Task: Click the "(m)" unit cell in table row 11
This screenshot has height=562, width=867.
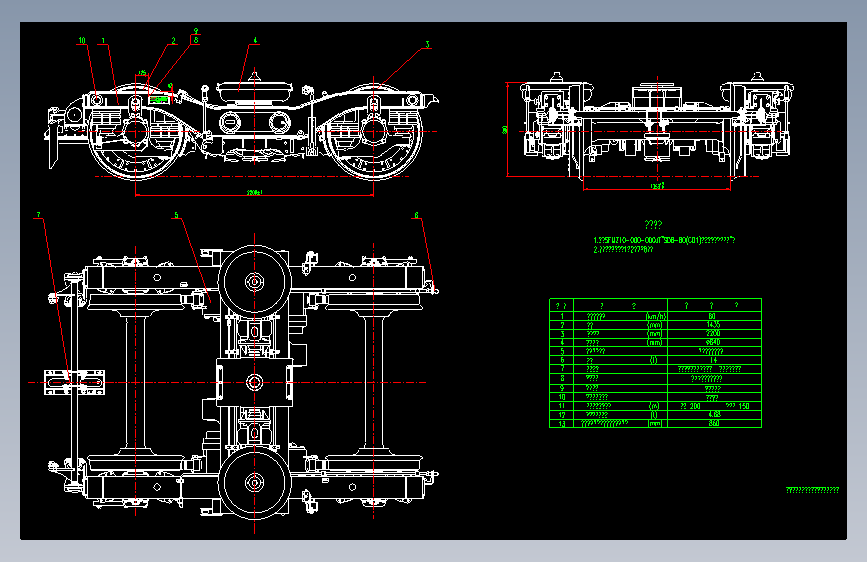Action: (654, 406)
